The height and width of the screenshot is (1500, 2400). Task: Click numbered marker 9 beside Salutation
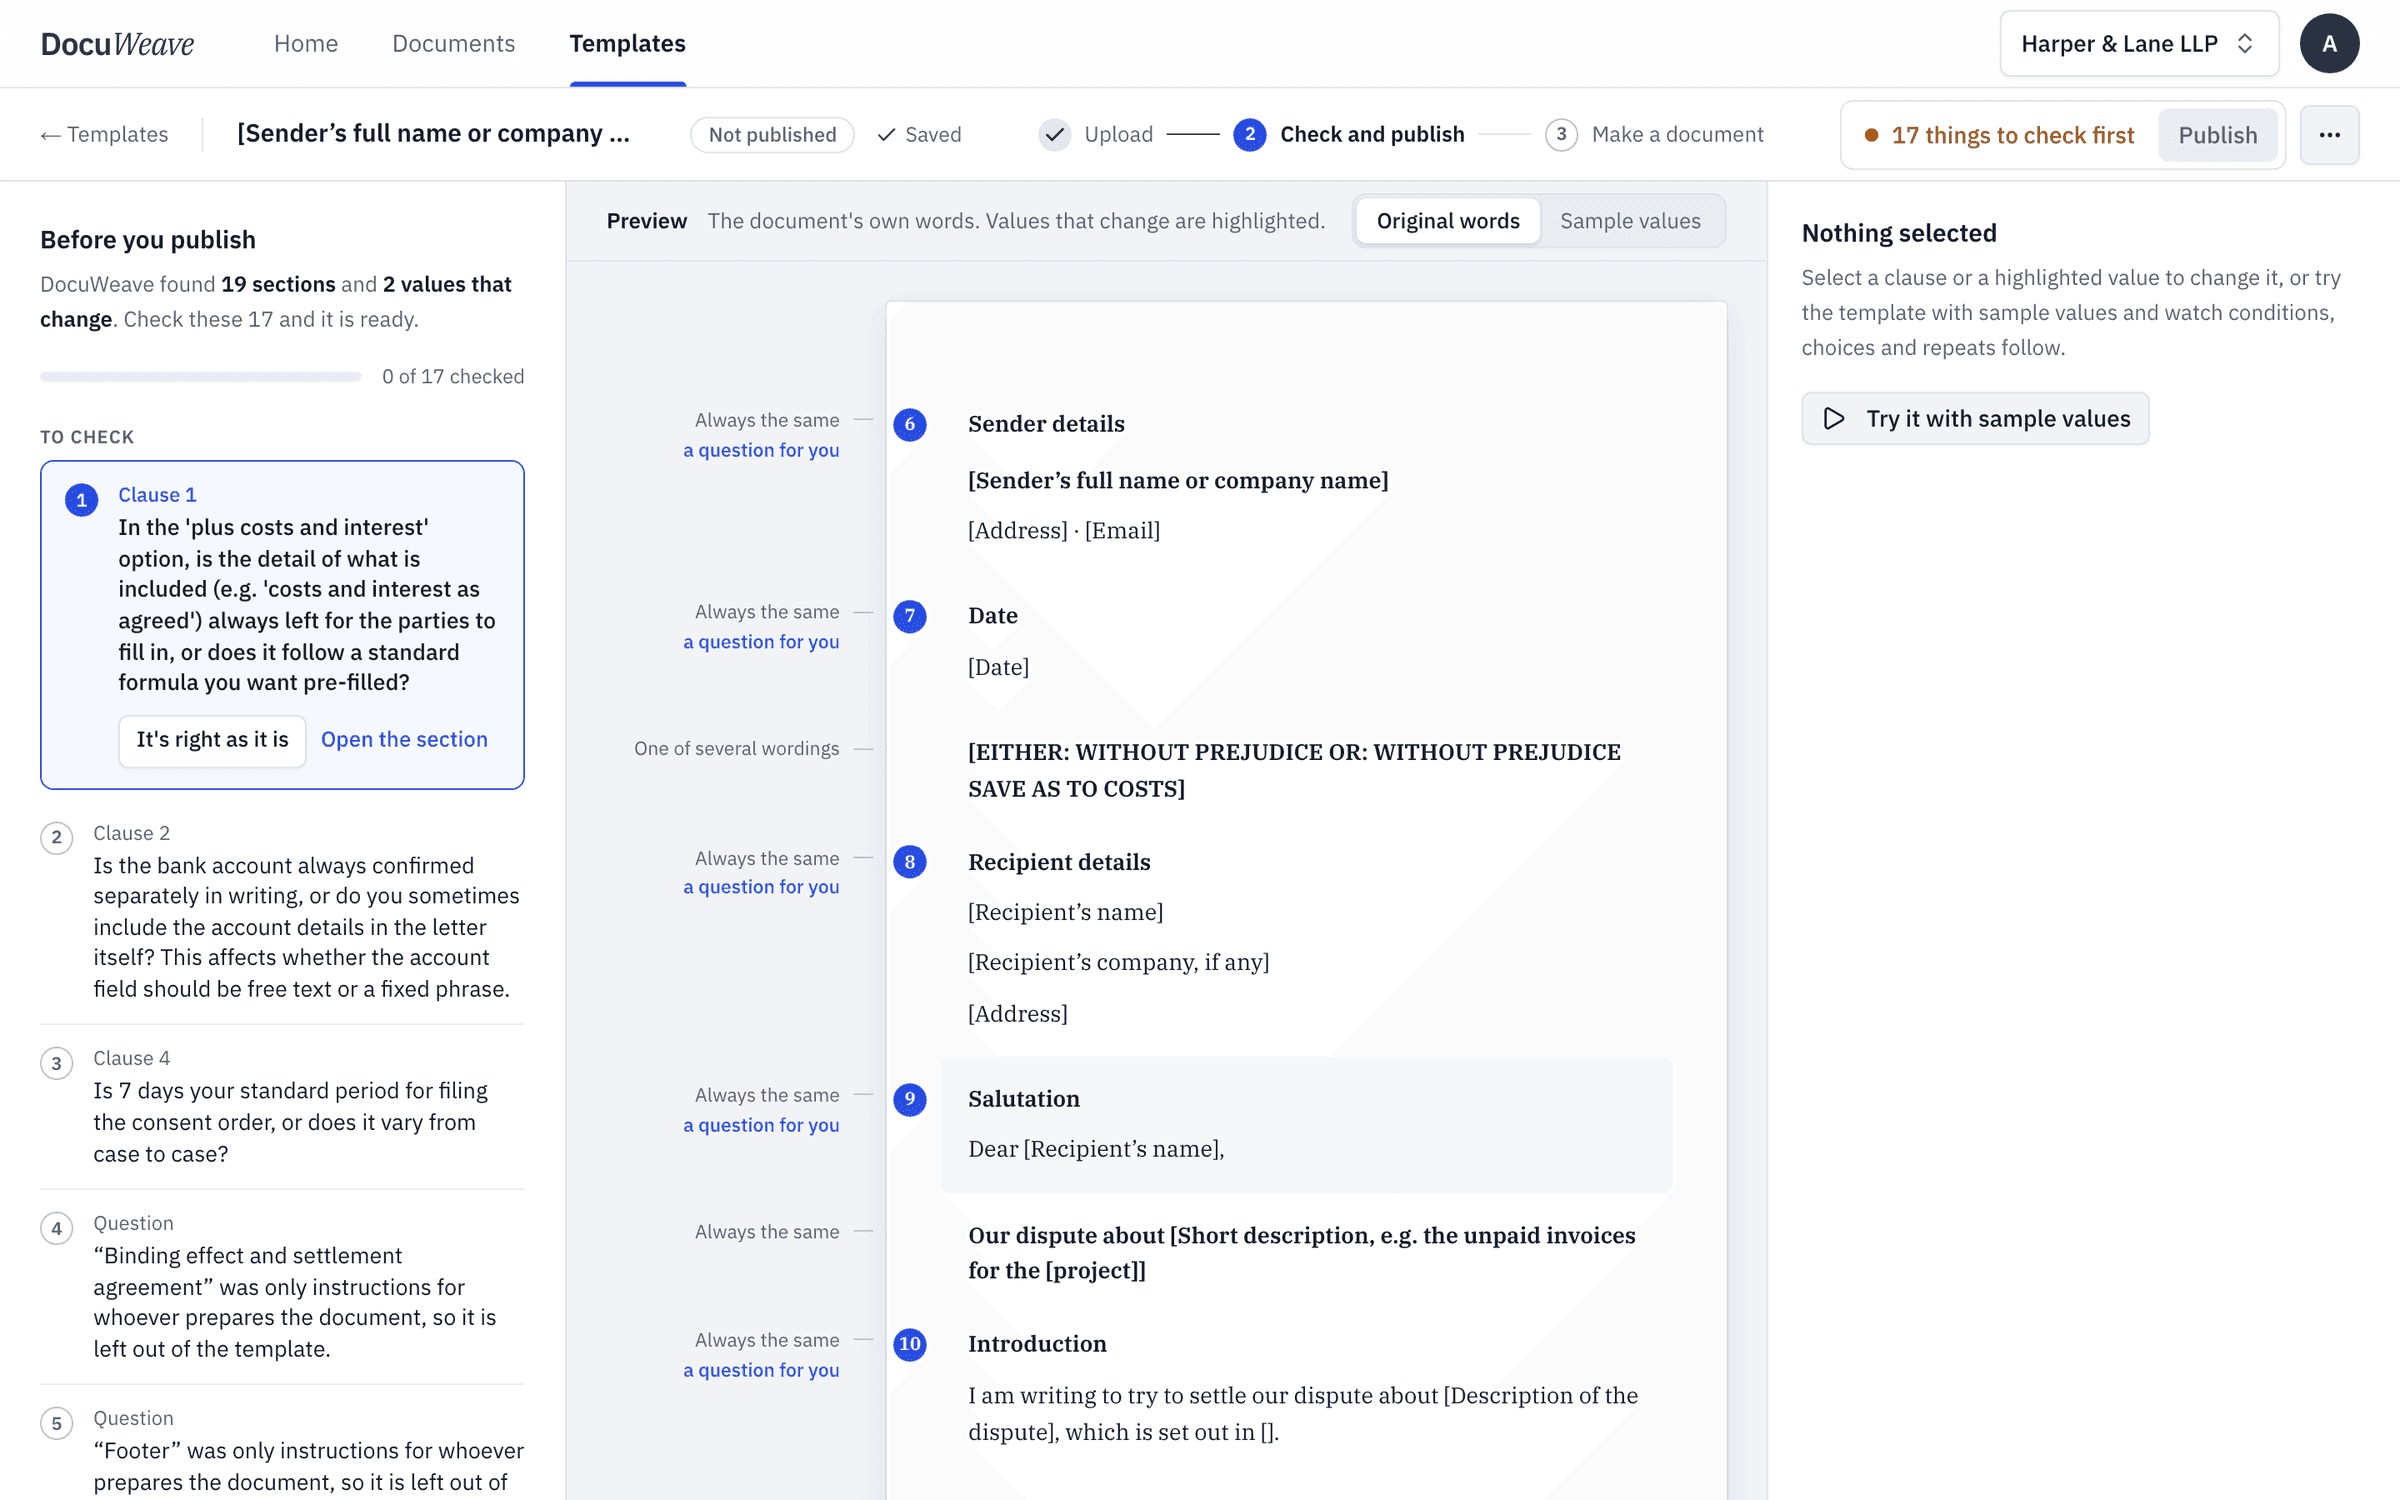tap(909, 1099)
